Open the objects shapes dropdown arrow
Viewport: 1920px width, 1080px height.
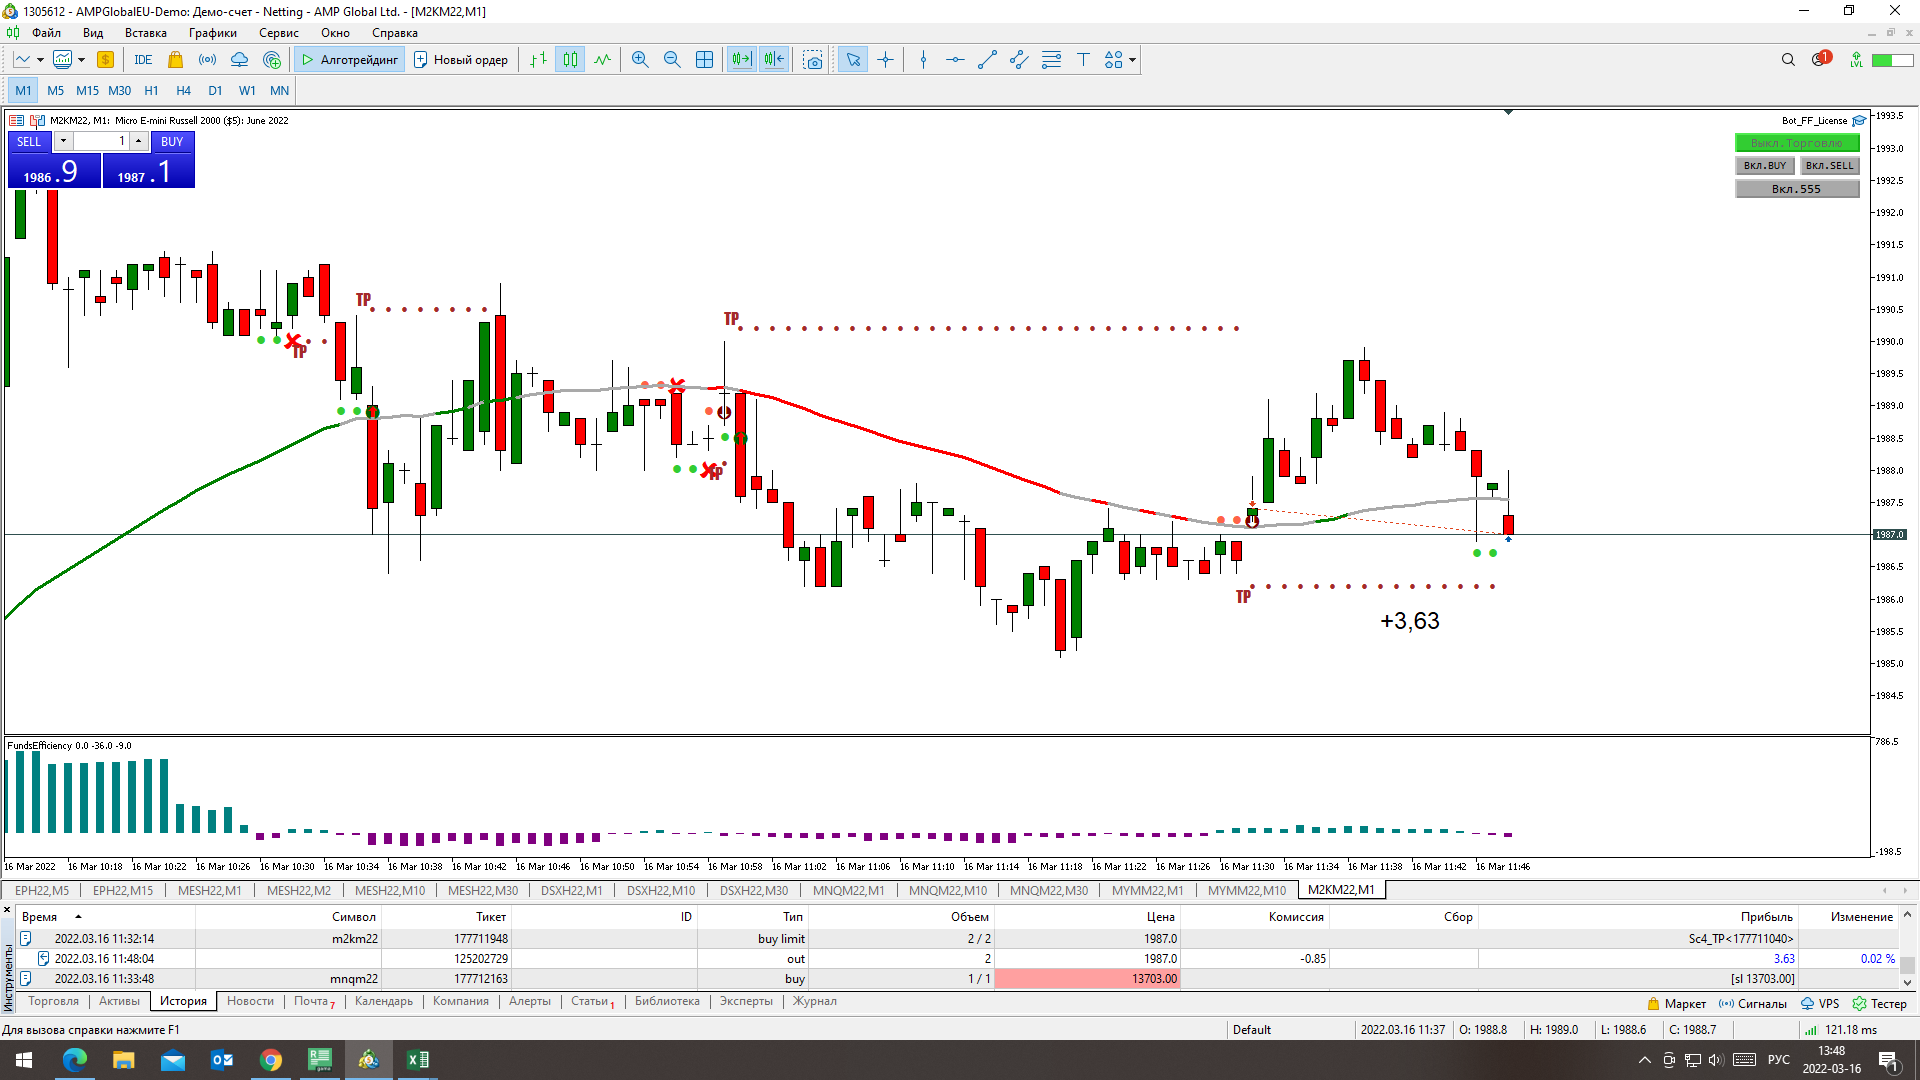tap(1132, 60)
